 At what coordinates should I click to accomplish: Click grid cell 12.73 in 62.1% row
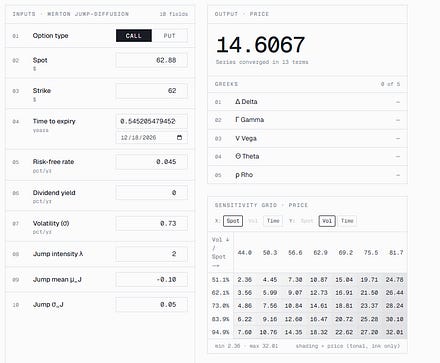(319, 293)
